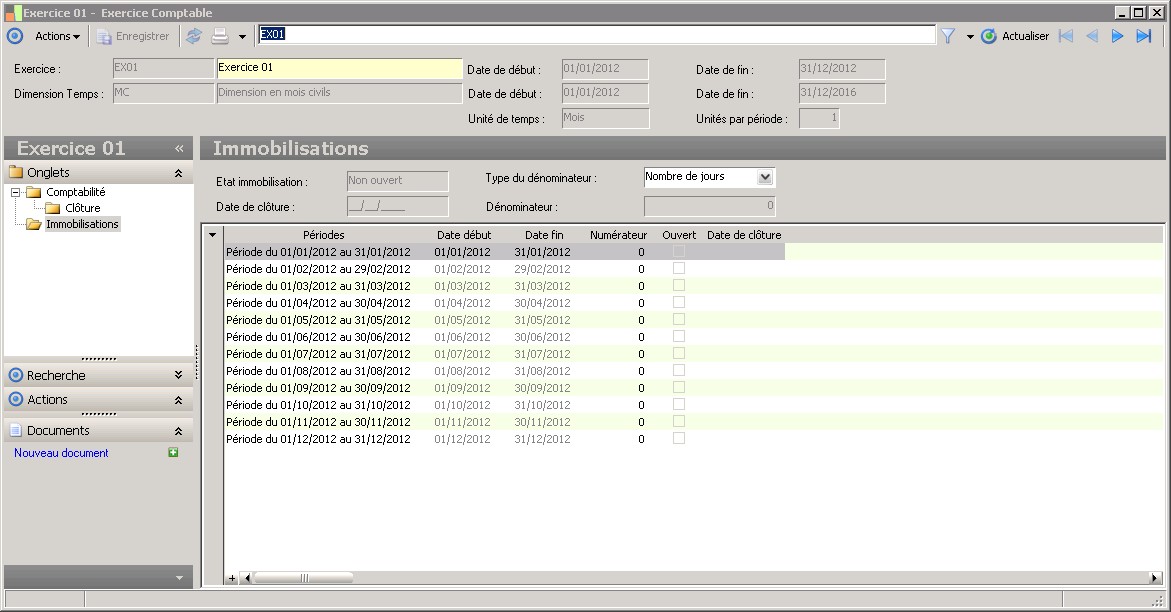Click the Actualiser refresh button

(x=1015, y=36)
